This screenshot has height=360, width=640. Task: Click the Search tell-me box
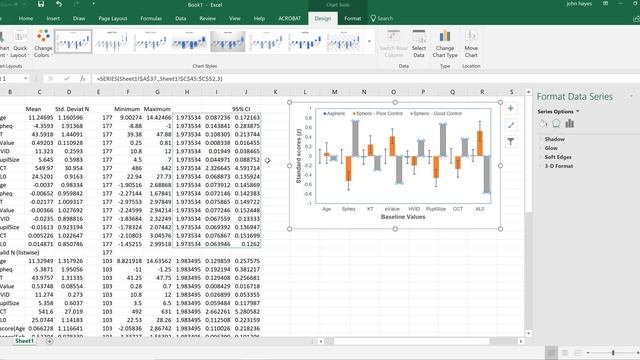tap(382, 18)
